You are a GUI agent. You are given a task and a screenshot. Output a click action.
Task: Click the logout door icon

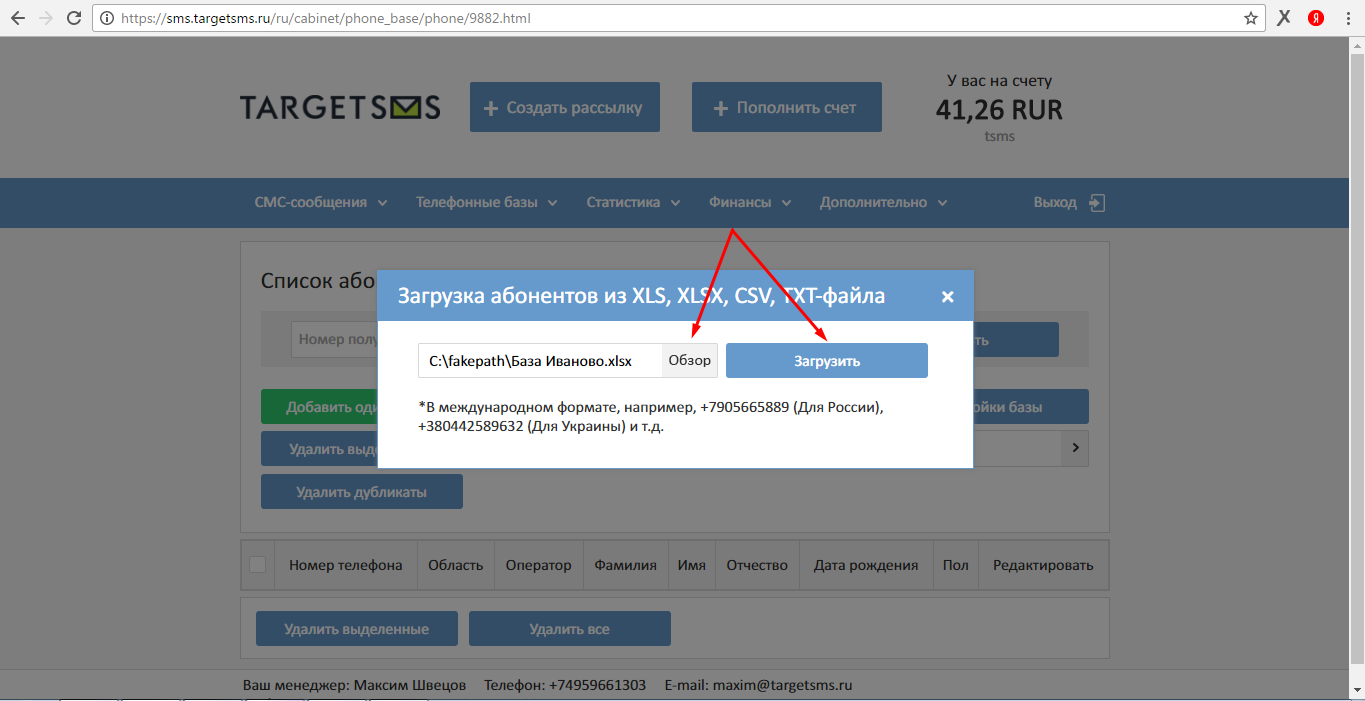[x=1097, y=203]
